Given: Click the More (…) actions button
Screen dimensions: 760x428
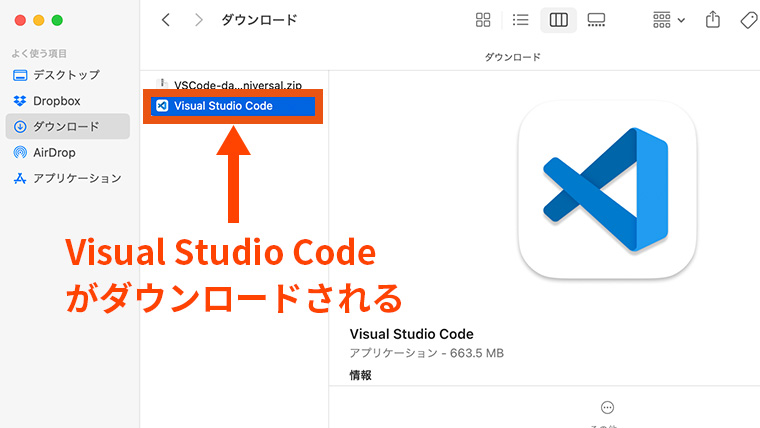Looking at the screenshot, I should click(607, 407).
